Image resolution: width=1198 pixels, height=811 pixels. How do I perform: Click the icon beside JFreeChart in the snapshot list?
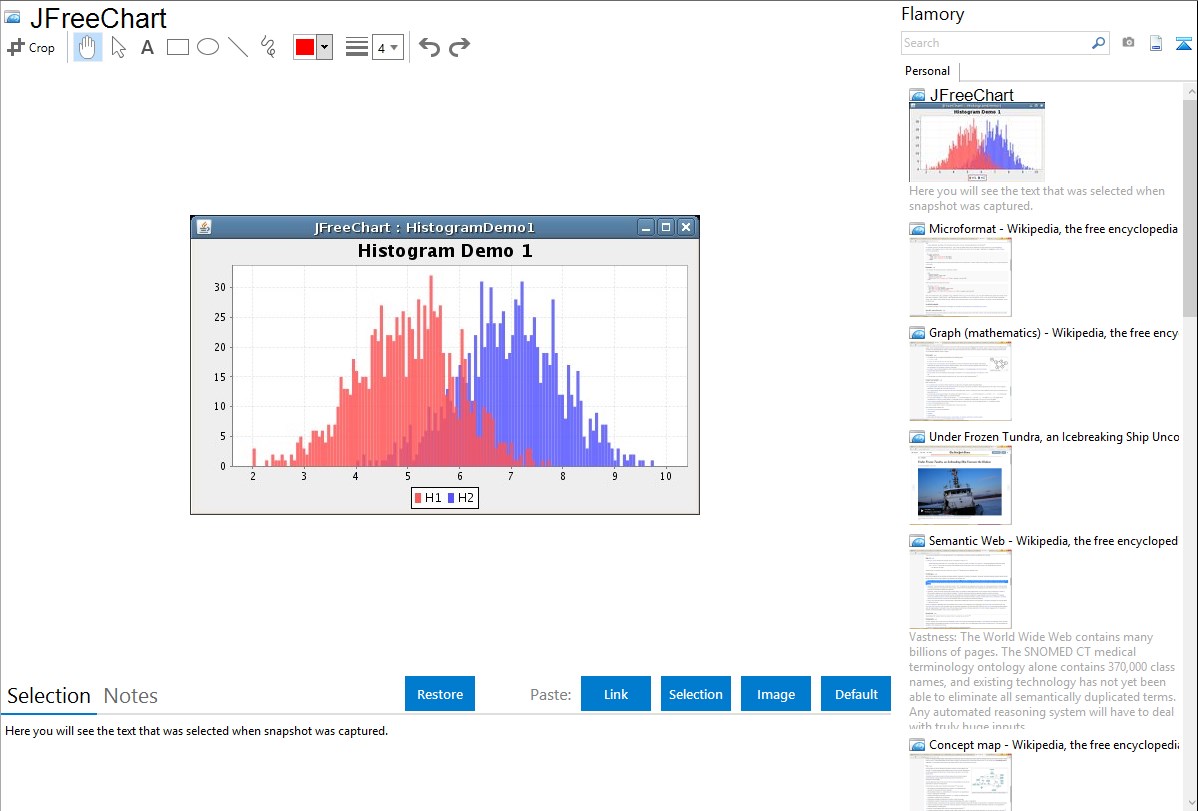click(x=918, y=96)
